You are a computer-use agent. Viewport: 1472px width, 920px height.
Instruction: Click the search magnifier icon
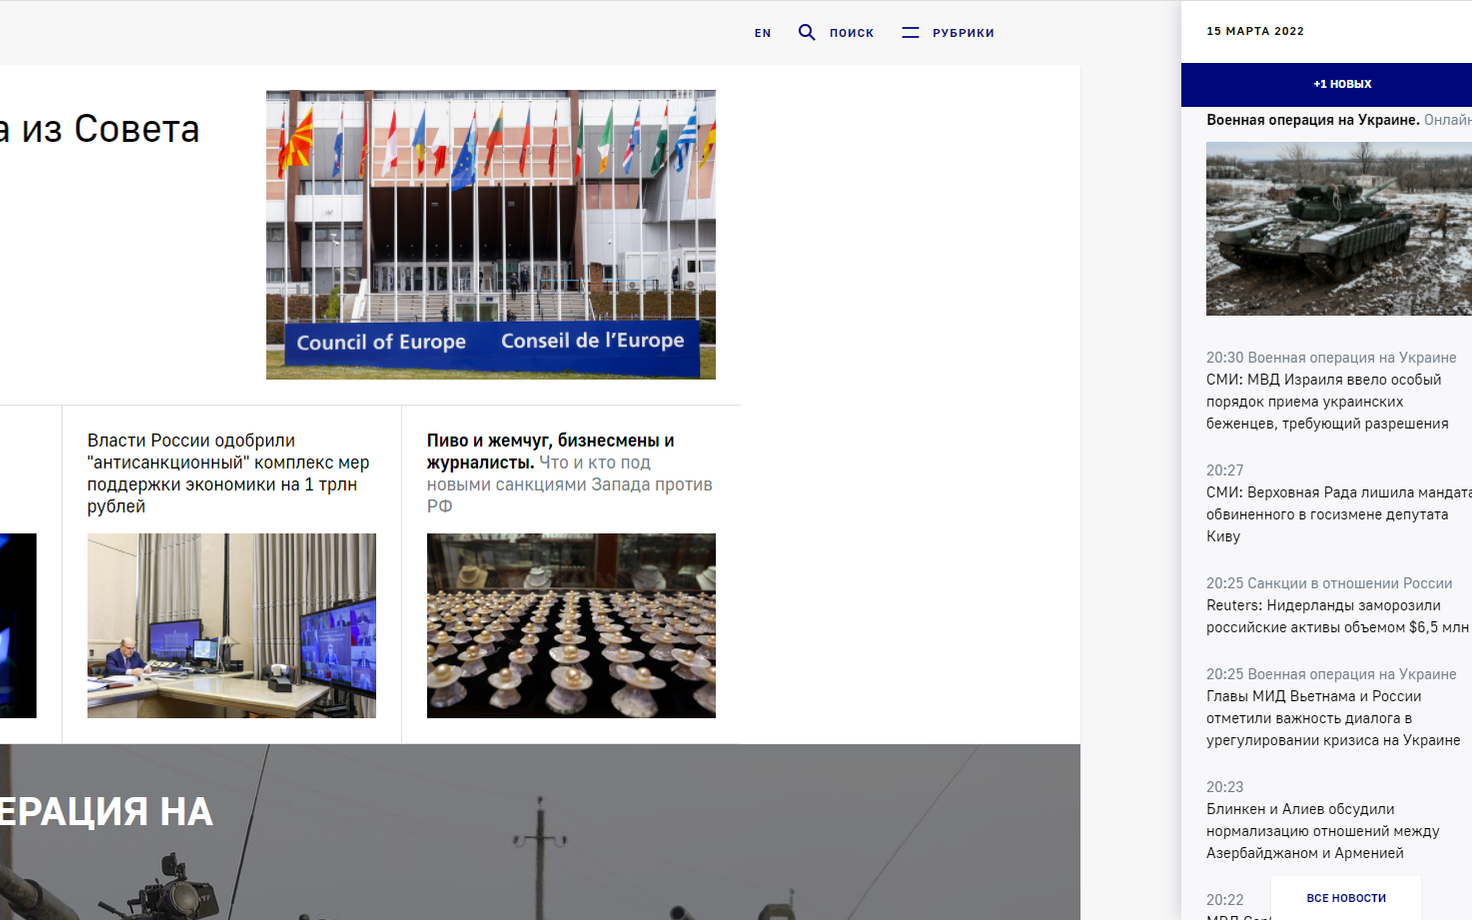806,32
